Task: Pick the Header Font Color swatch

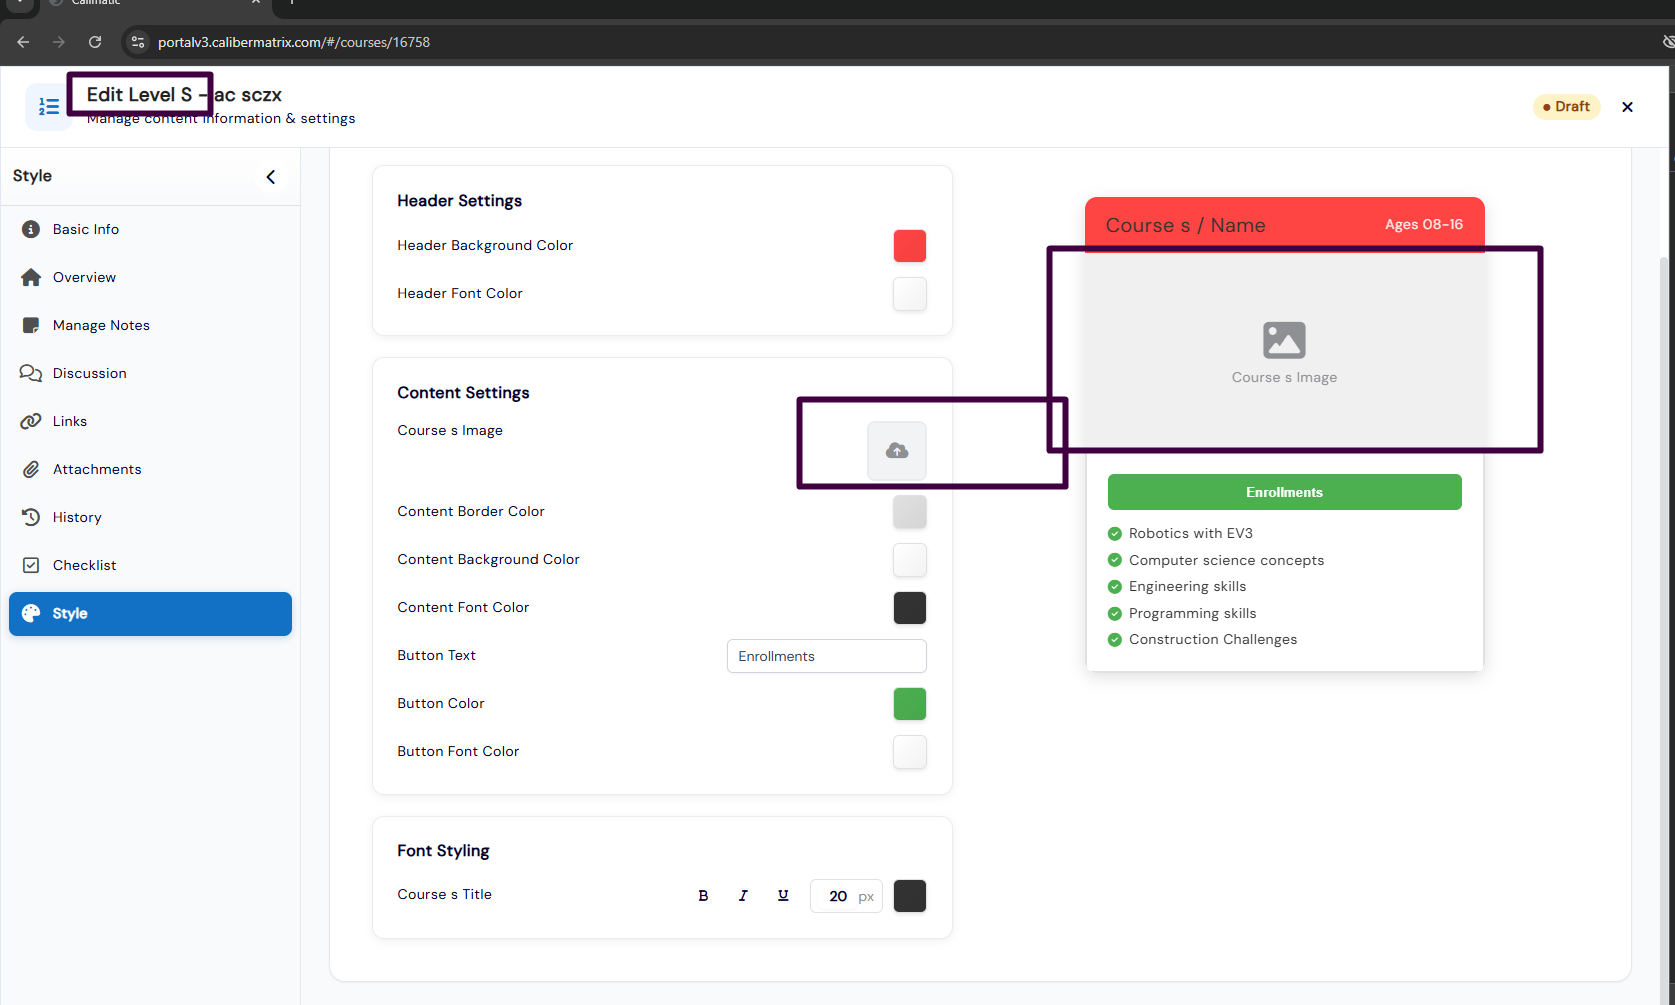Action: point(910,294)
